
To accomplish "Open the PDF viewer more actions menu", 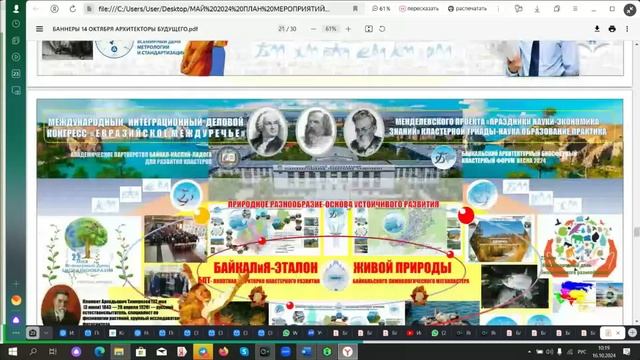I will click(627, 29).
